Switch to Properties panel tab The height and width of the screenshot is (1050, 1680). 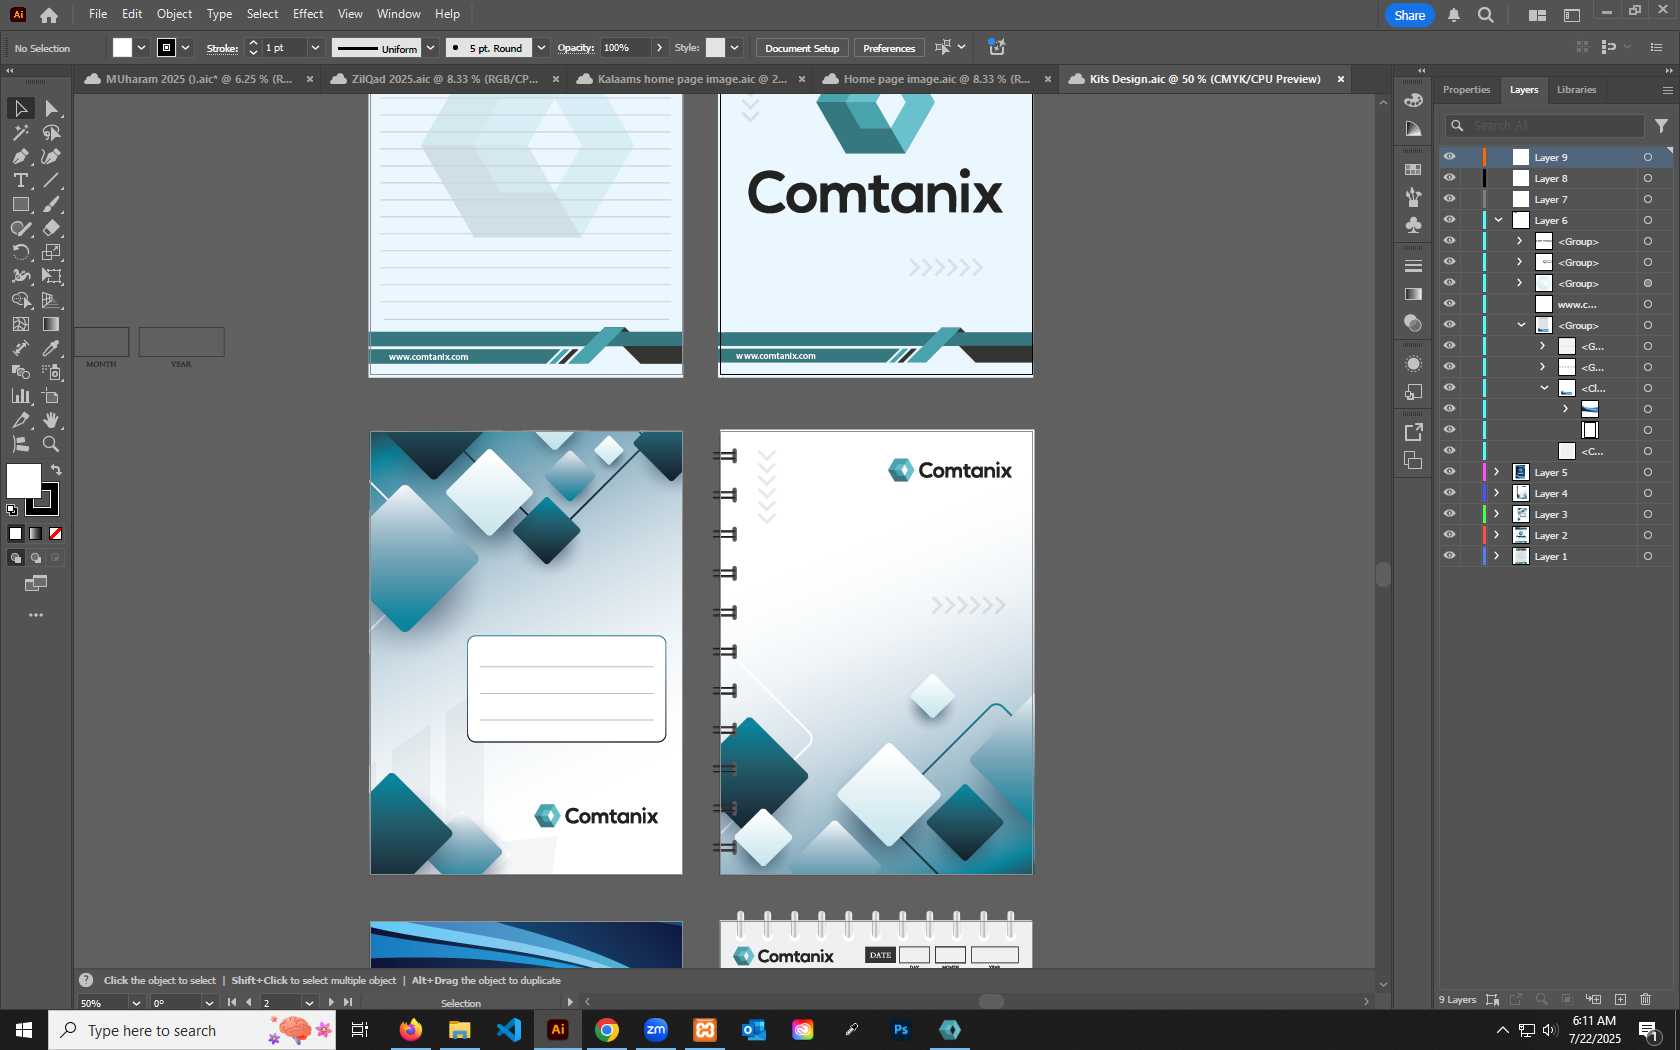pos(1466,90)
